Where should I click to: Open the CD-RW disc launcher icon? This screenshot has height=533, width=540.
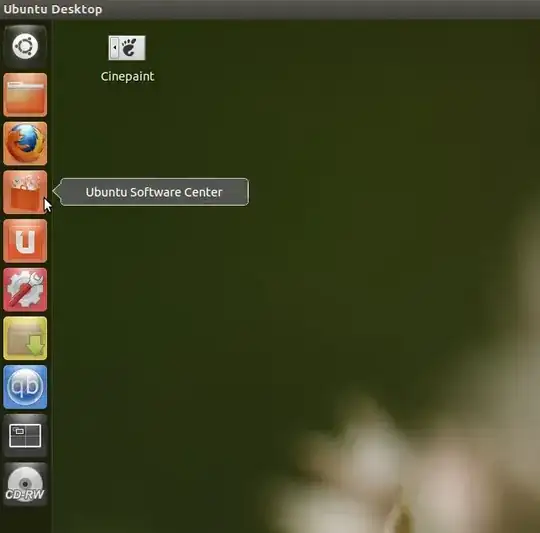[x=25, y=484]
